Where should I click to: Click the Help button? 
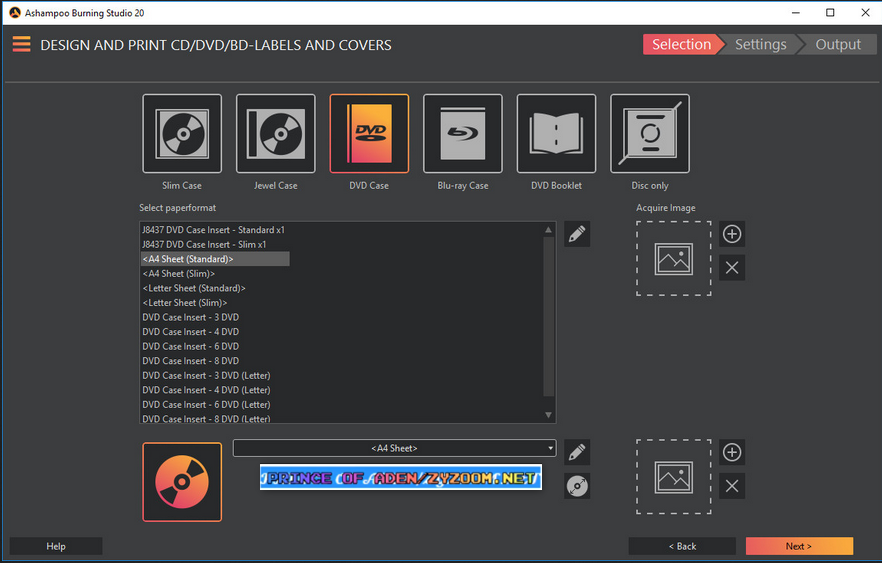(56, 546)
